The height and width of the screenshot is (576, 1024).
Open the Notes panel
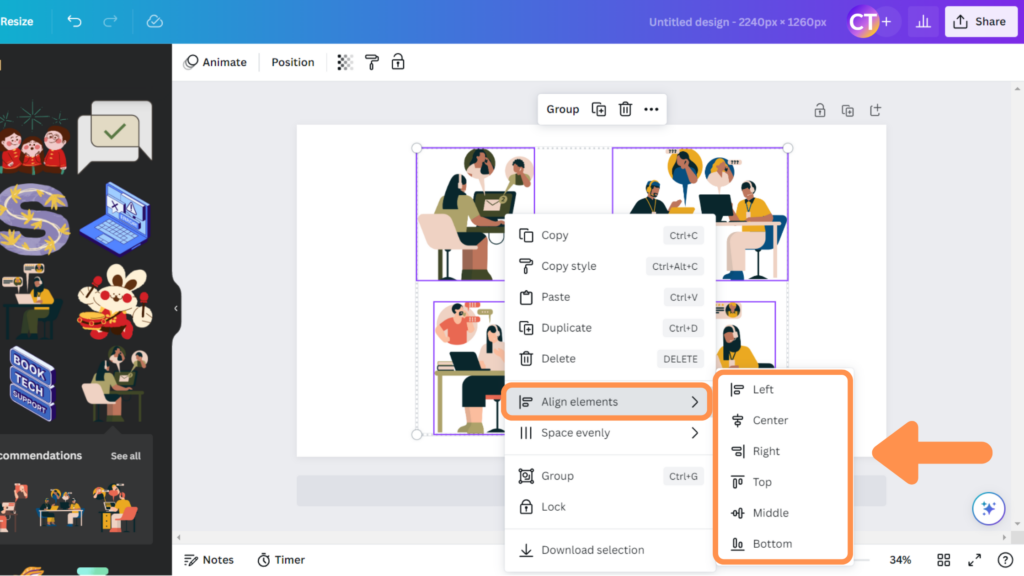(x=209, y=560)
